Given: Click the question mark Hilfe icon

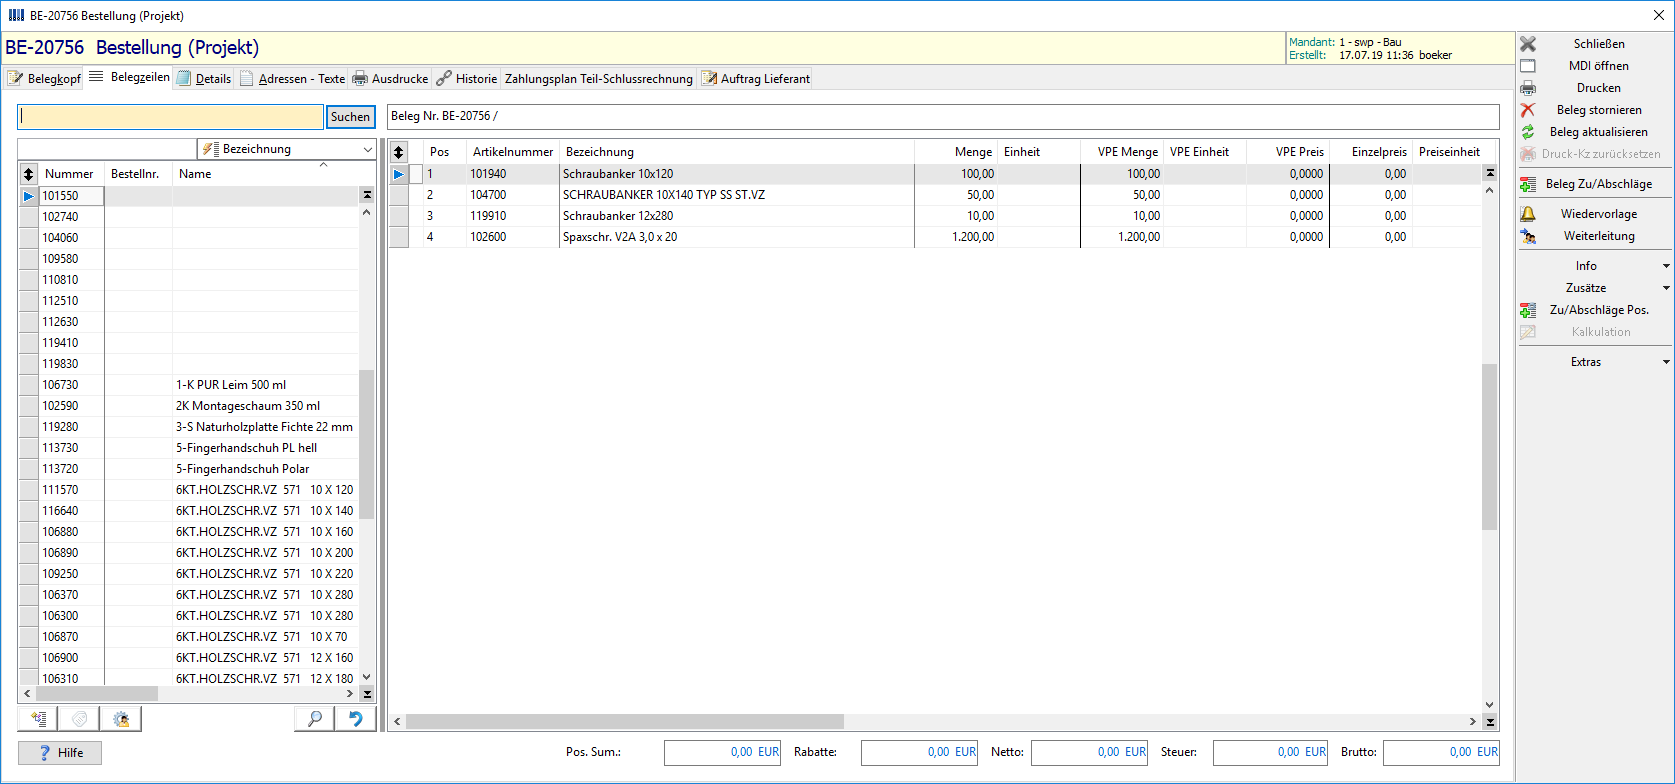Looking at the screenshot, I should [x=44, y=753].
